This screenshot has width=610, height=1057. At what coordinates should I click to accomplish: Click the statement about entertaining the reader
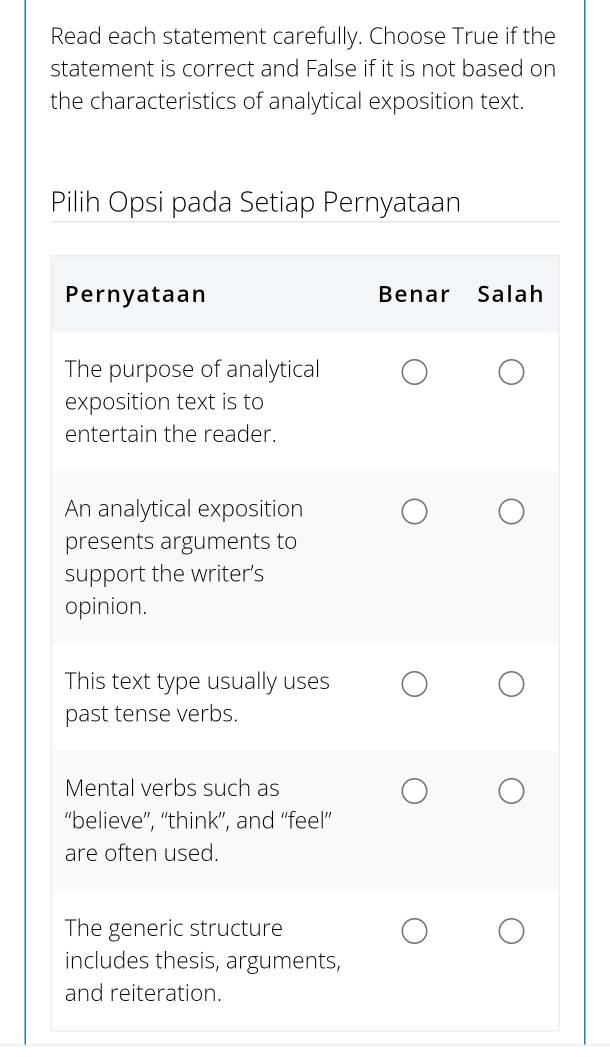[x=192, y=401]
